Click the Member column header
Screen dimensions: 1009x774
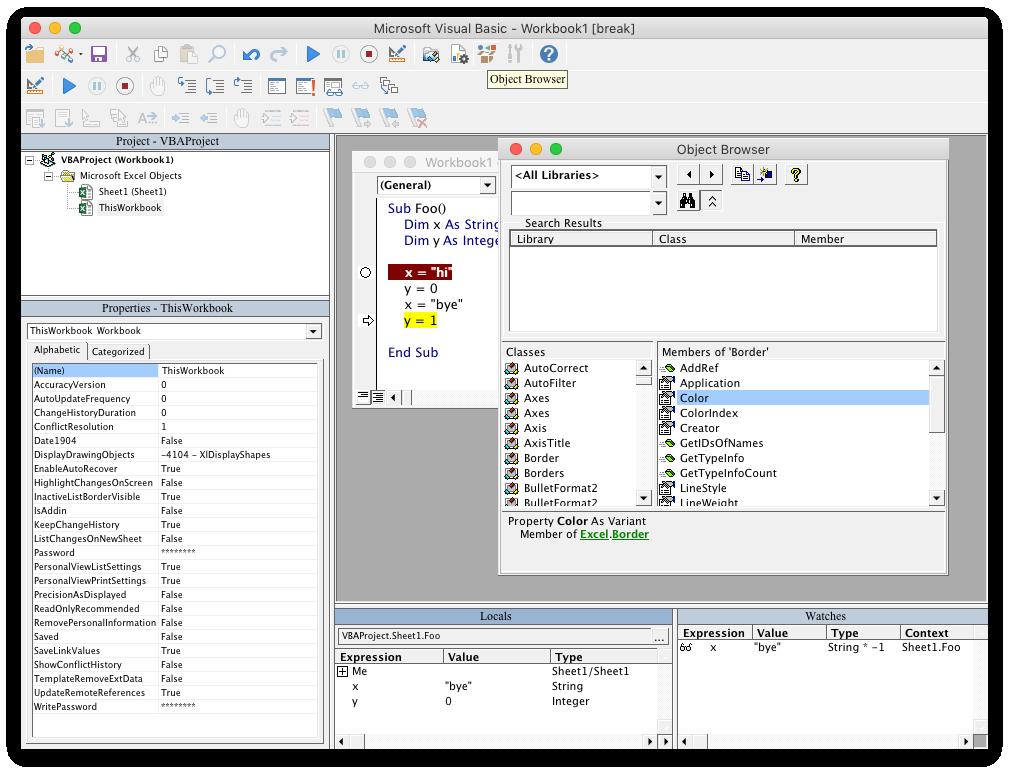coord(865,239)
